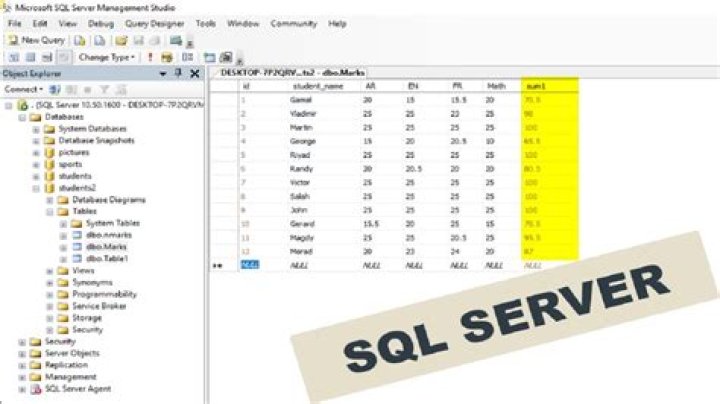720x404 pixels.
Task: Click the Add Table icon
Action: click(209, 57)
